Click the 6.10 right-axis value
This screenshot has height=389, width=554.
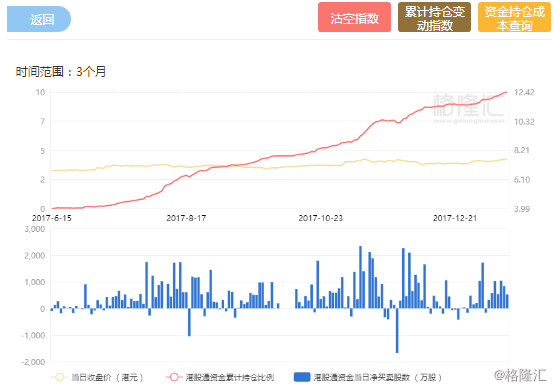click(522, 179)
